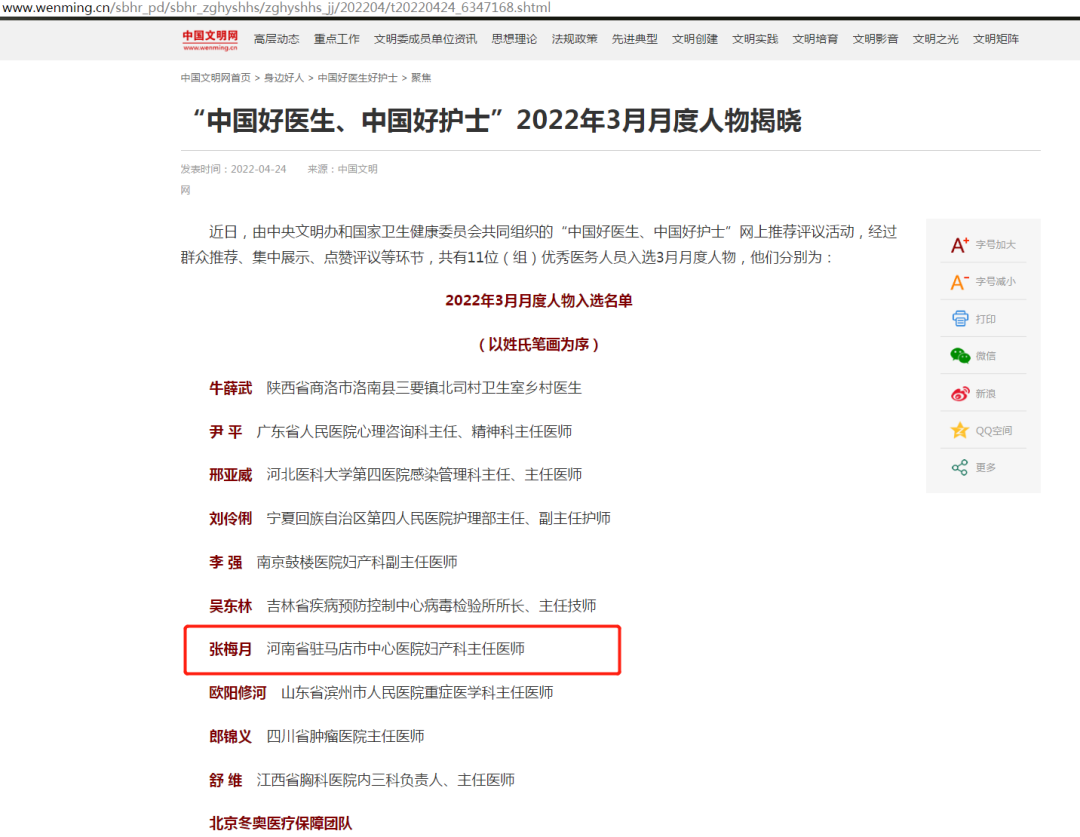The width and height of the screenshot is (1080, 837).
Task: Go to 先进典型 navigation item
Action: (635, 39)
